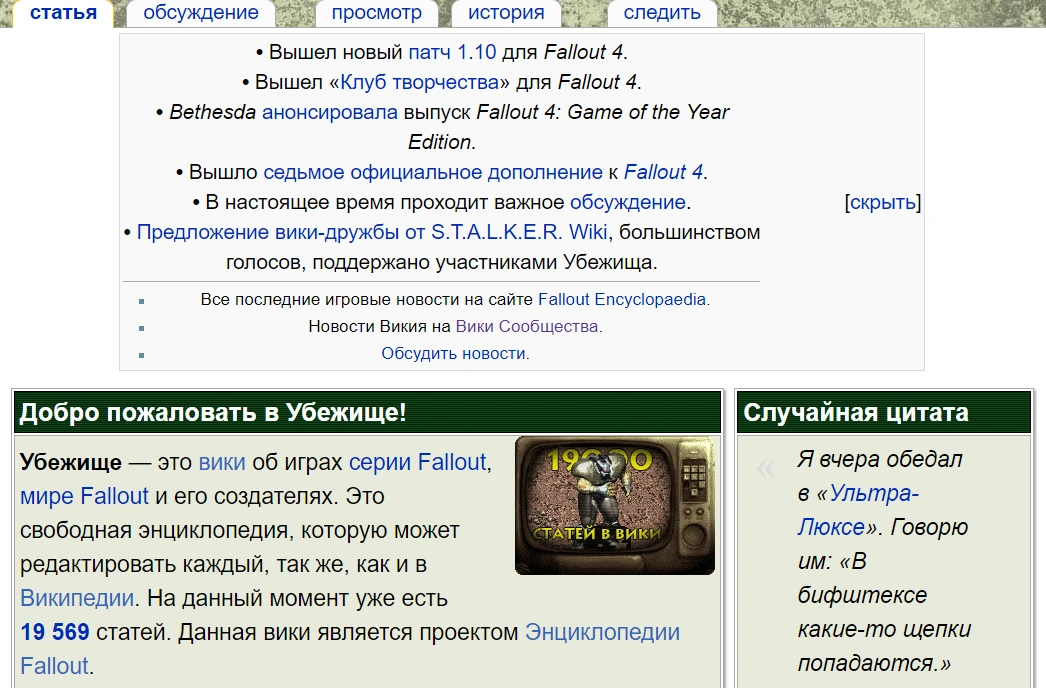Viewport: 1046px width, 688px height.
Task: Open «Предложение вики-дружбы от S.T.A.L.K.E.R. Wiki»
Action: [372, 232]
